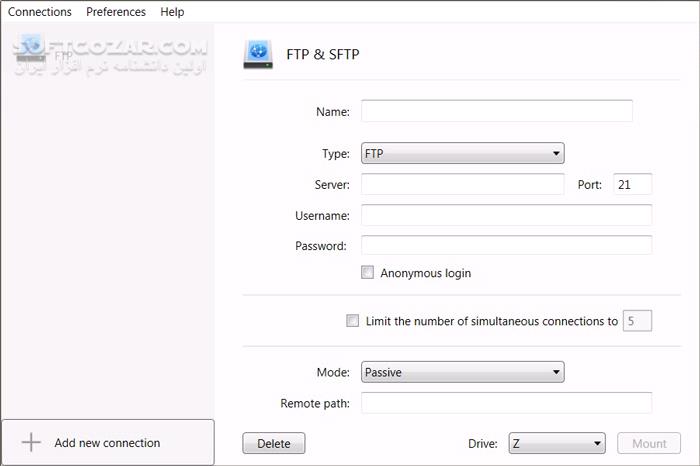Image resolution: width=700 pixels, height=466 pixels.
Task: Click the connection limit field showing 5
Action: click(637, 320)
